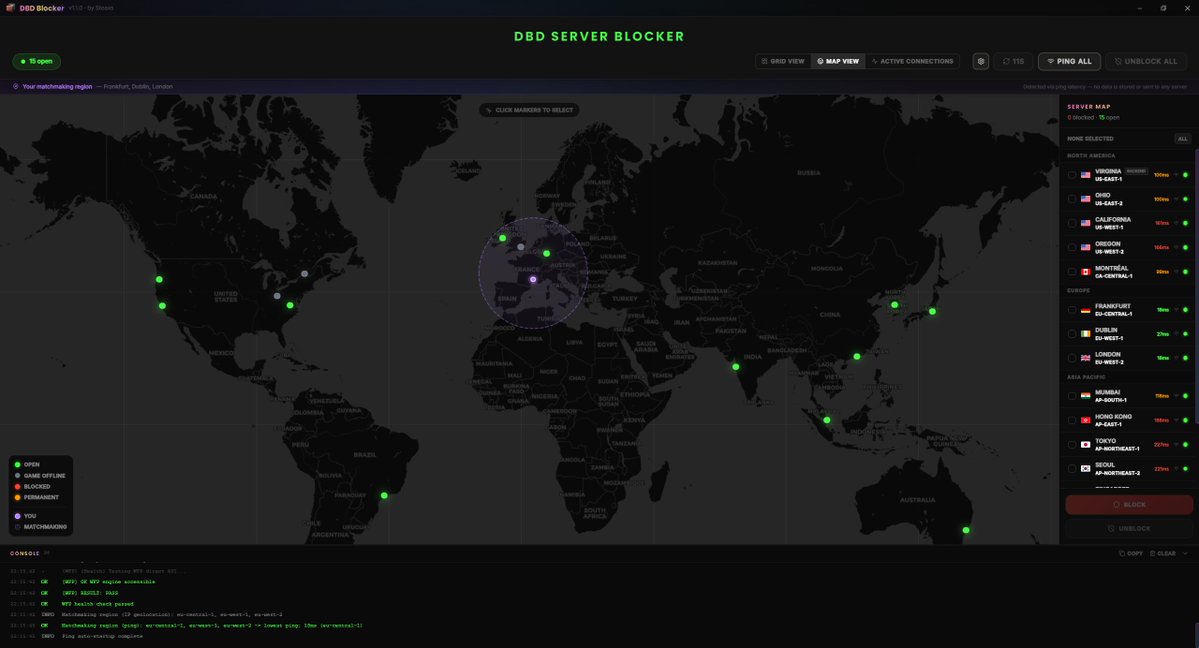The height and width of the screenshot is (648, 1199).
Task: Select the Singapore server marker on the map
Action: click(x=827, y=420)
